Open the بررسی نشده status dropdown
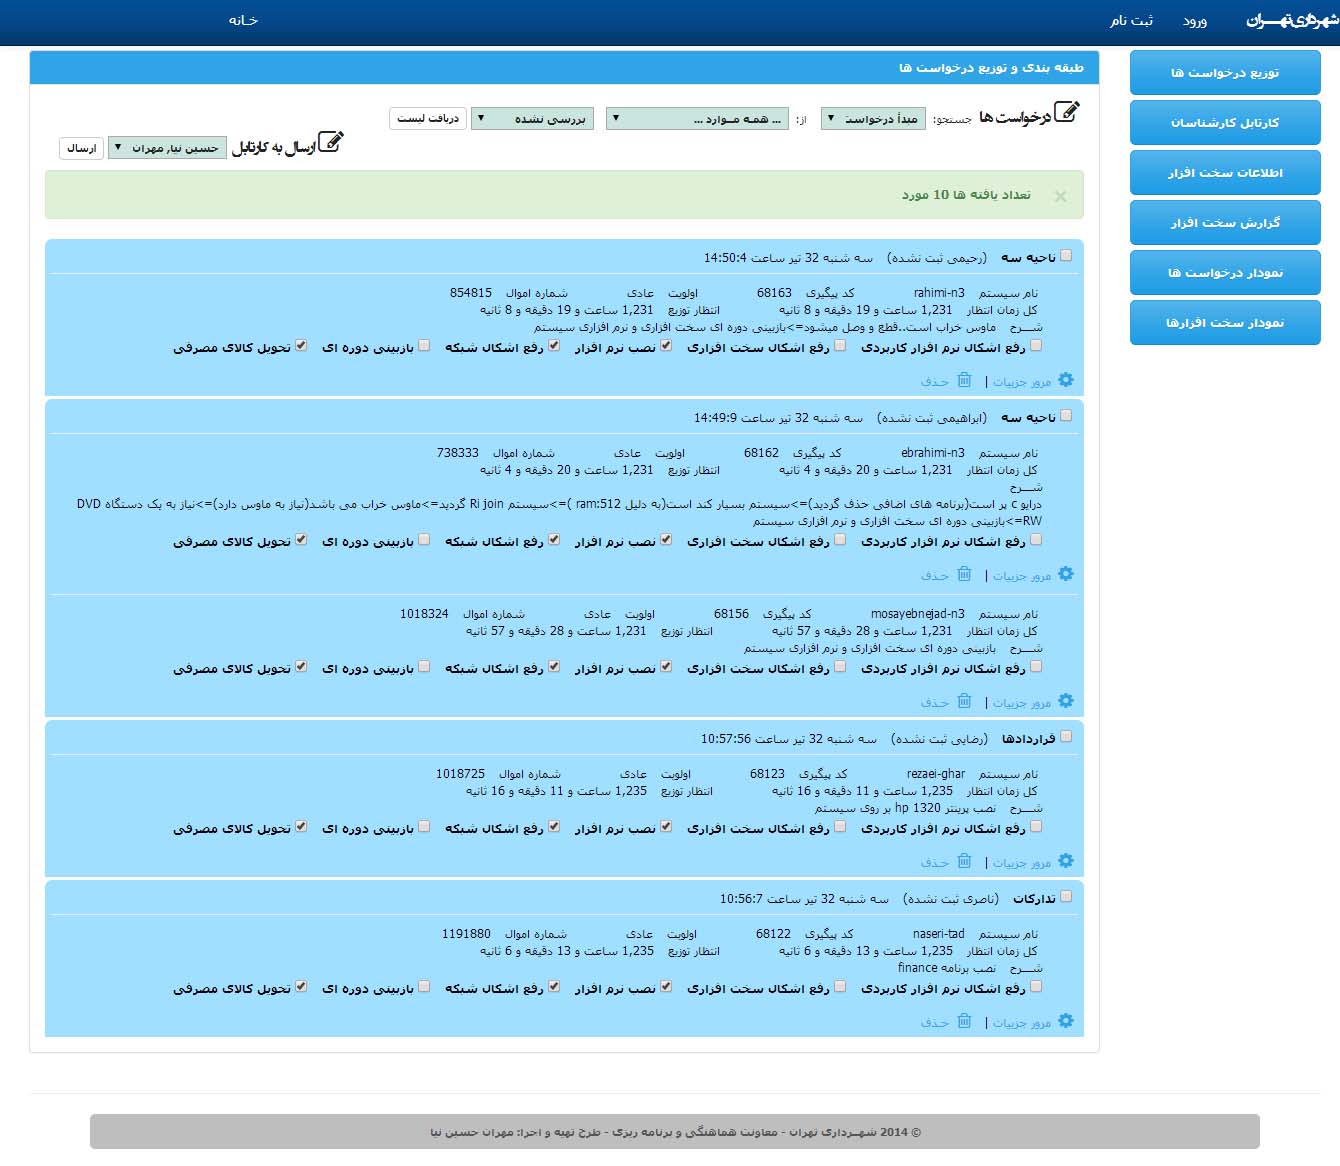The height and width of the screenshot is (1166, 1340). click(532, 119)
